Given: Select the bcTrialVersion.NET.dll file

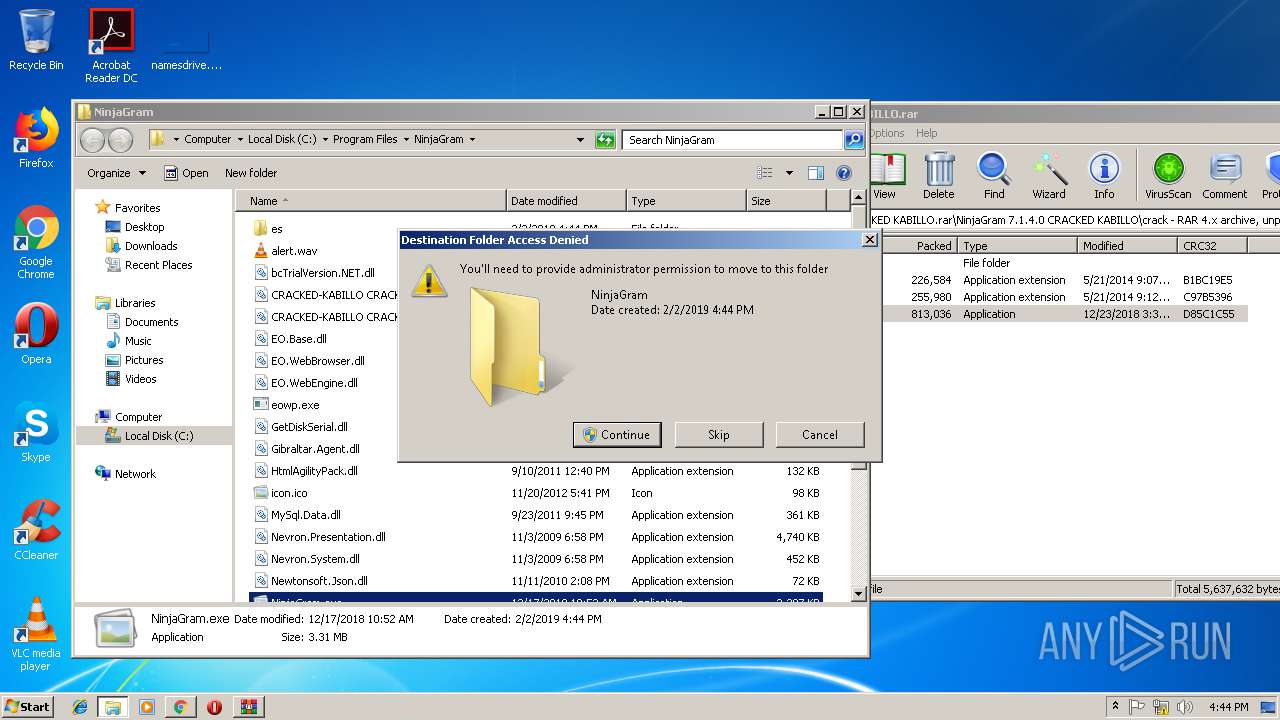Looking at the screenshot, I should click(x=323, y=273).
